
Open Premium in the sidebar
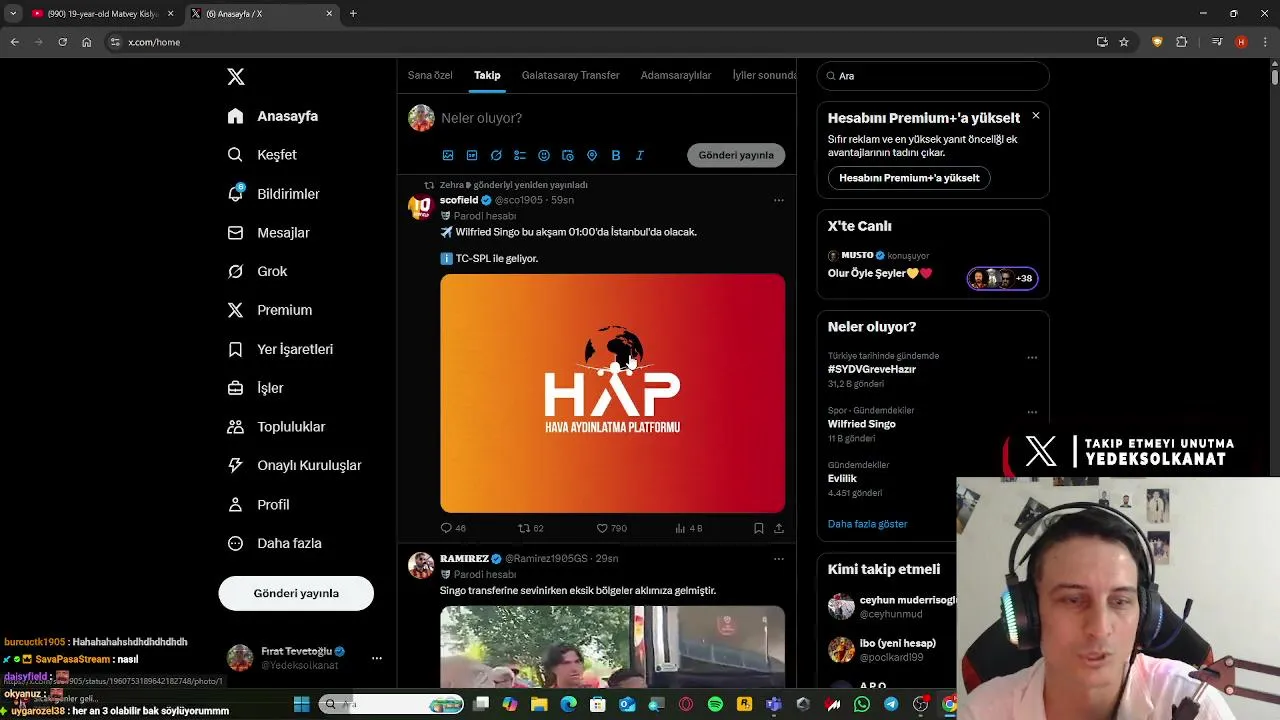coord(270,310)
